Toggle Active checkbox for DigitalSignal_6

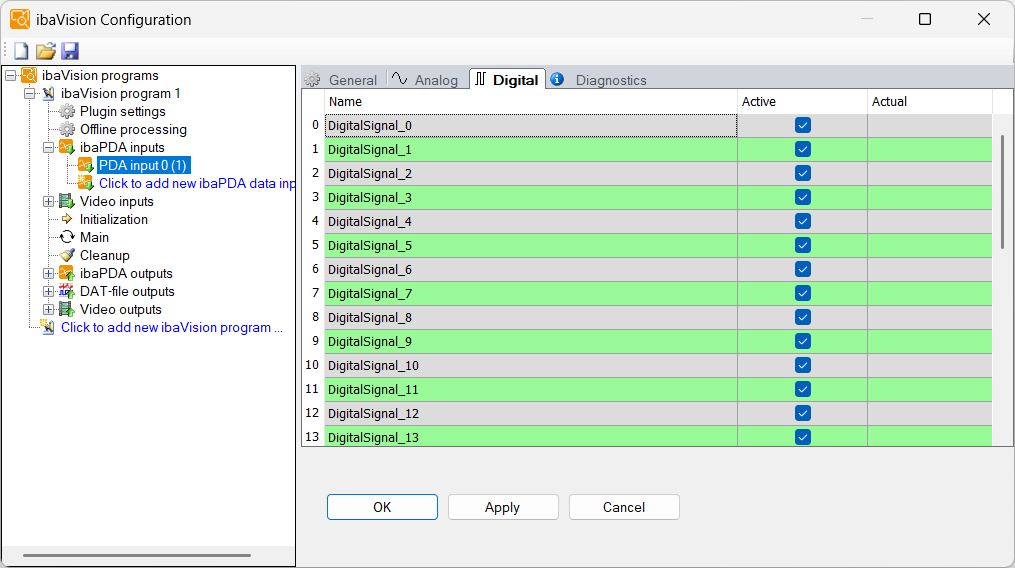[x=803, y=269]
